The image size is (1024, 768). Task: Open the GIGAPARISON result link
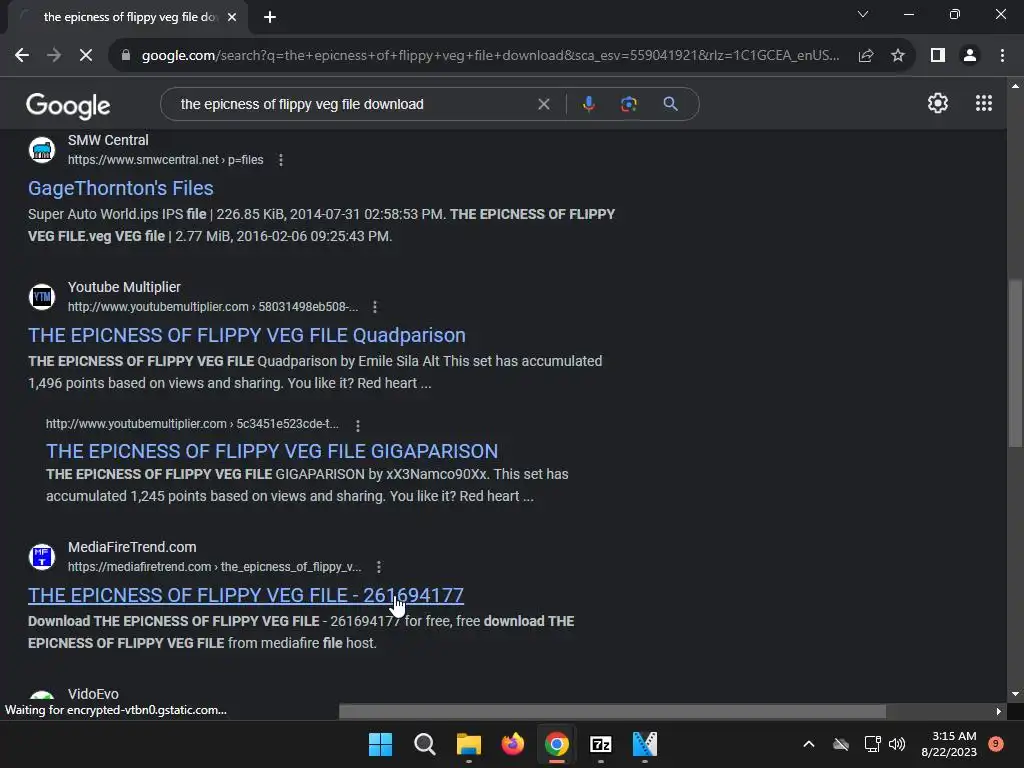(x=272, y=451)
